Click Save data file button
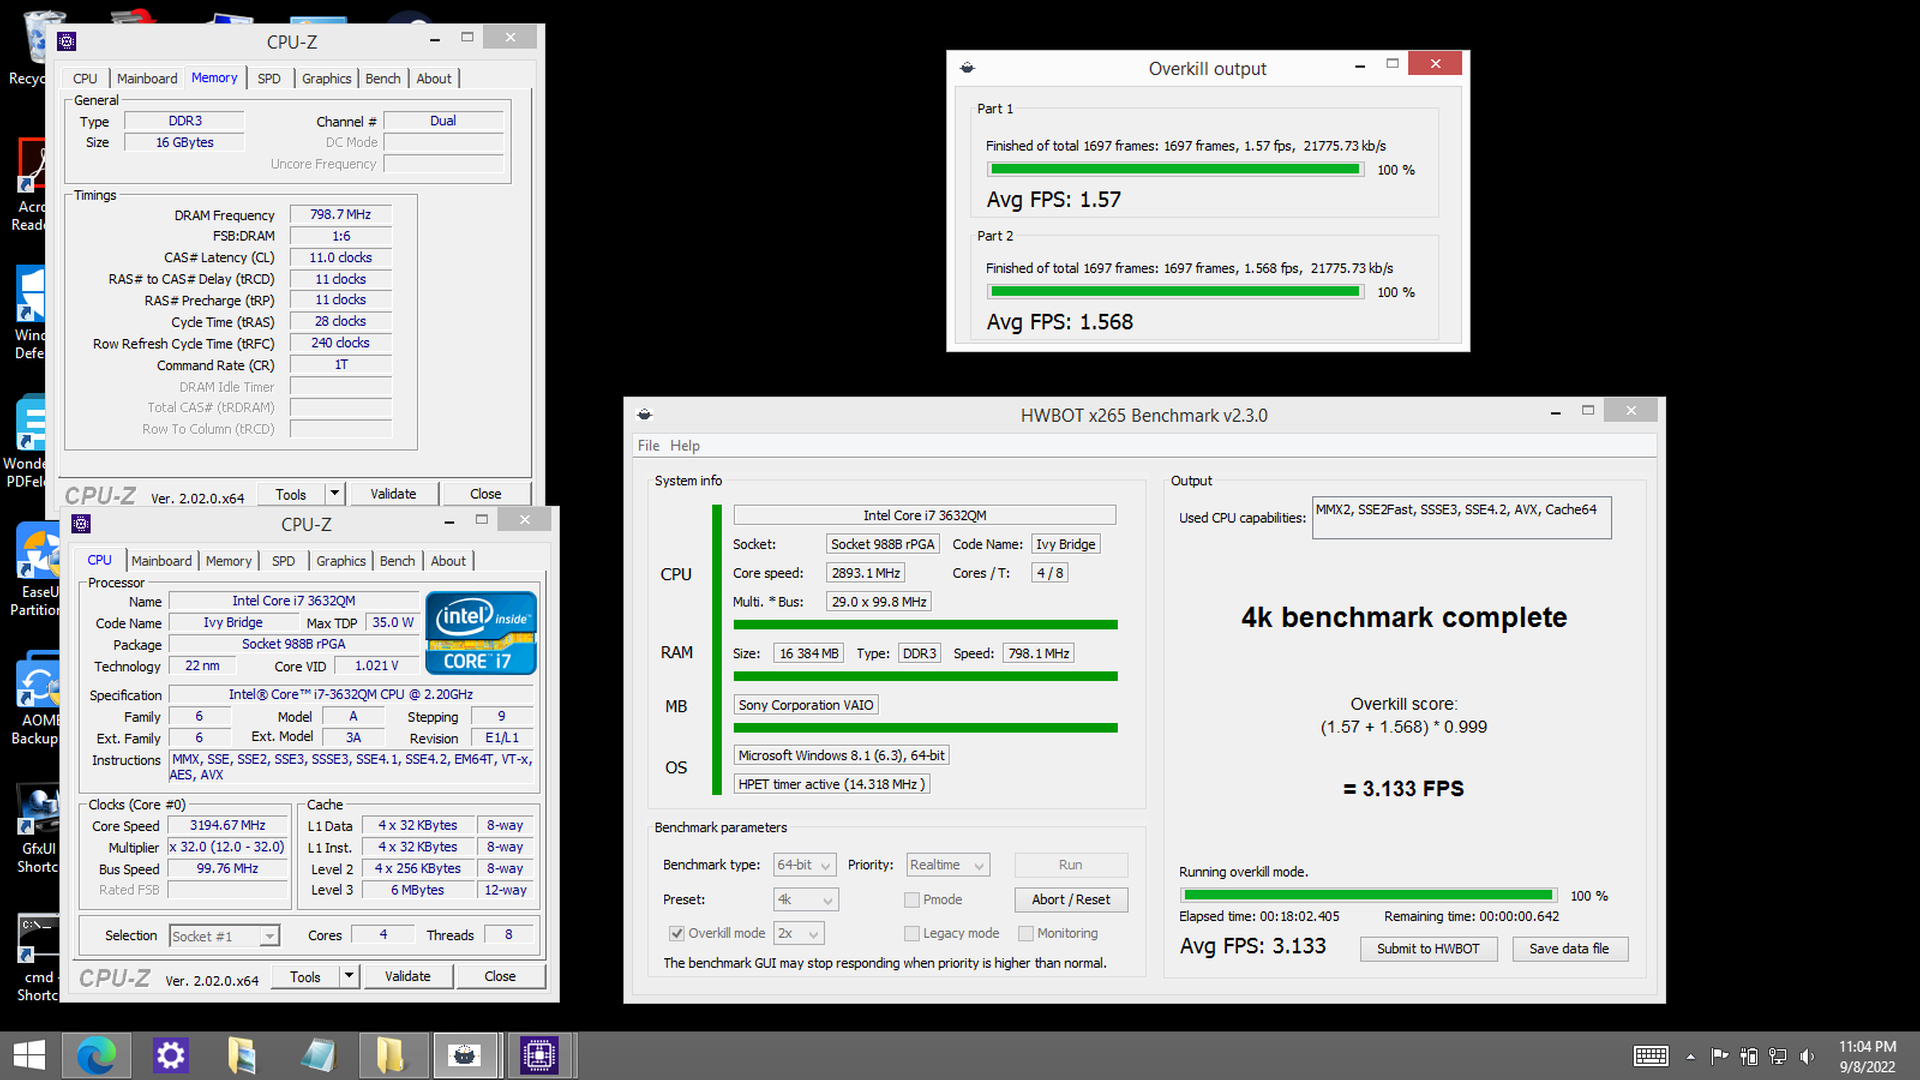This screenshot has height=1080, width=1920. pyautogui.click(x=1569, y=949)
